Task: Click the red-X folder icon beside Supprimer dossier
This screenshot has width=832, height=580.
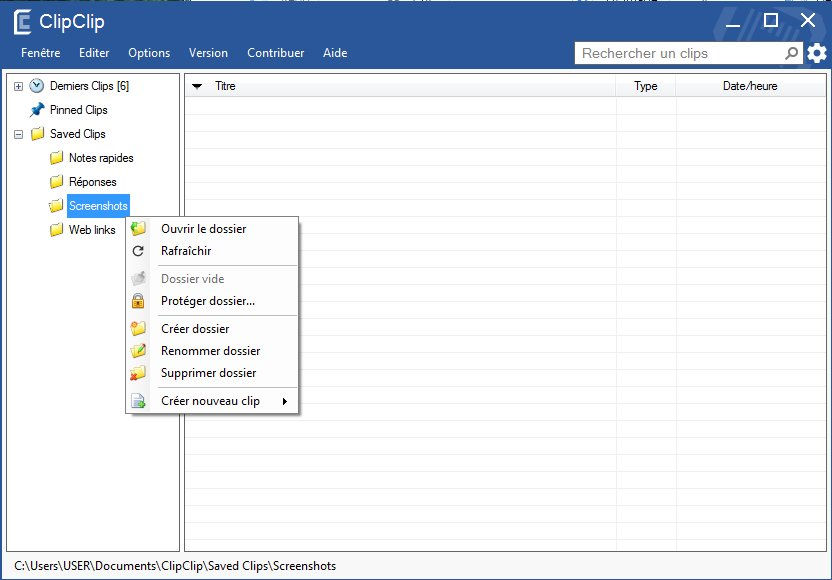Action: [x=138, y=373]
